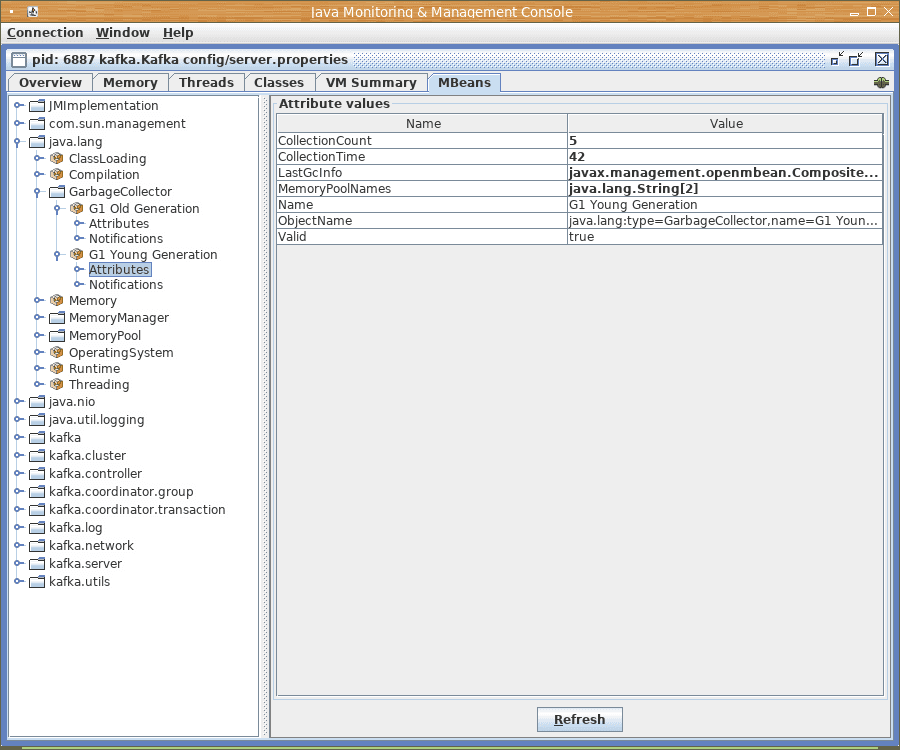Expand the MemoryPool node
900x750 pixels.
(38, 335)
